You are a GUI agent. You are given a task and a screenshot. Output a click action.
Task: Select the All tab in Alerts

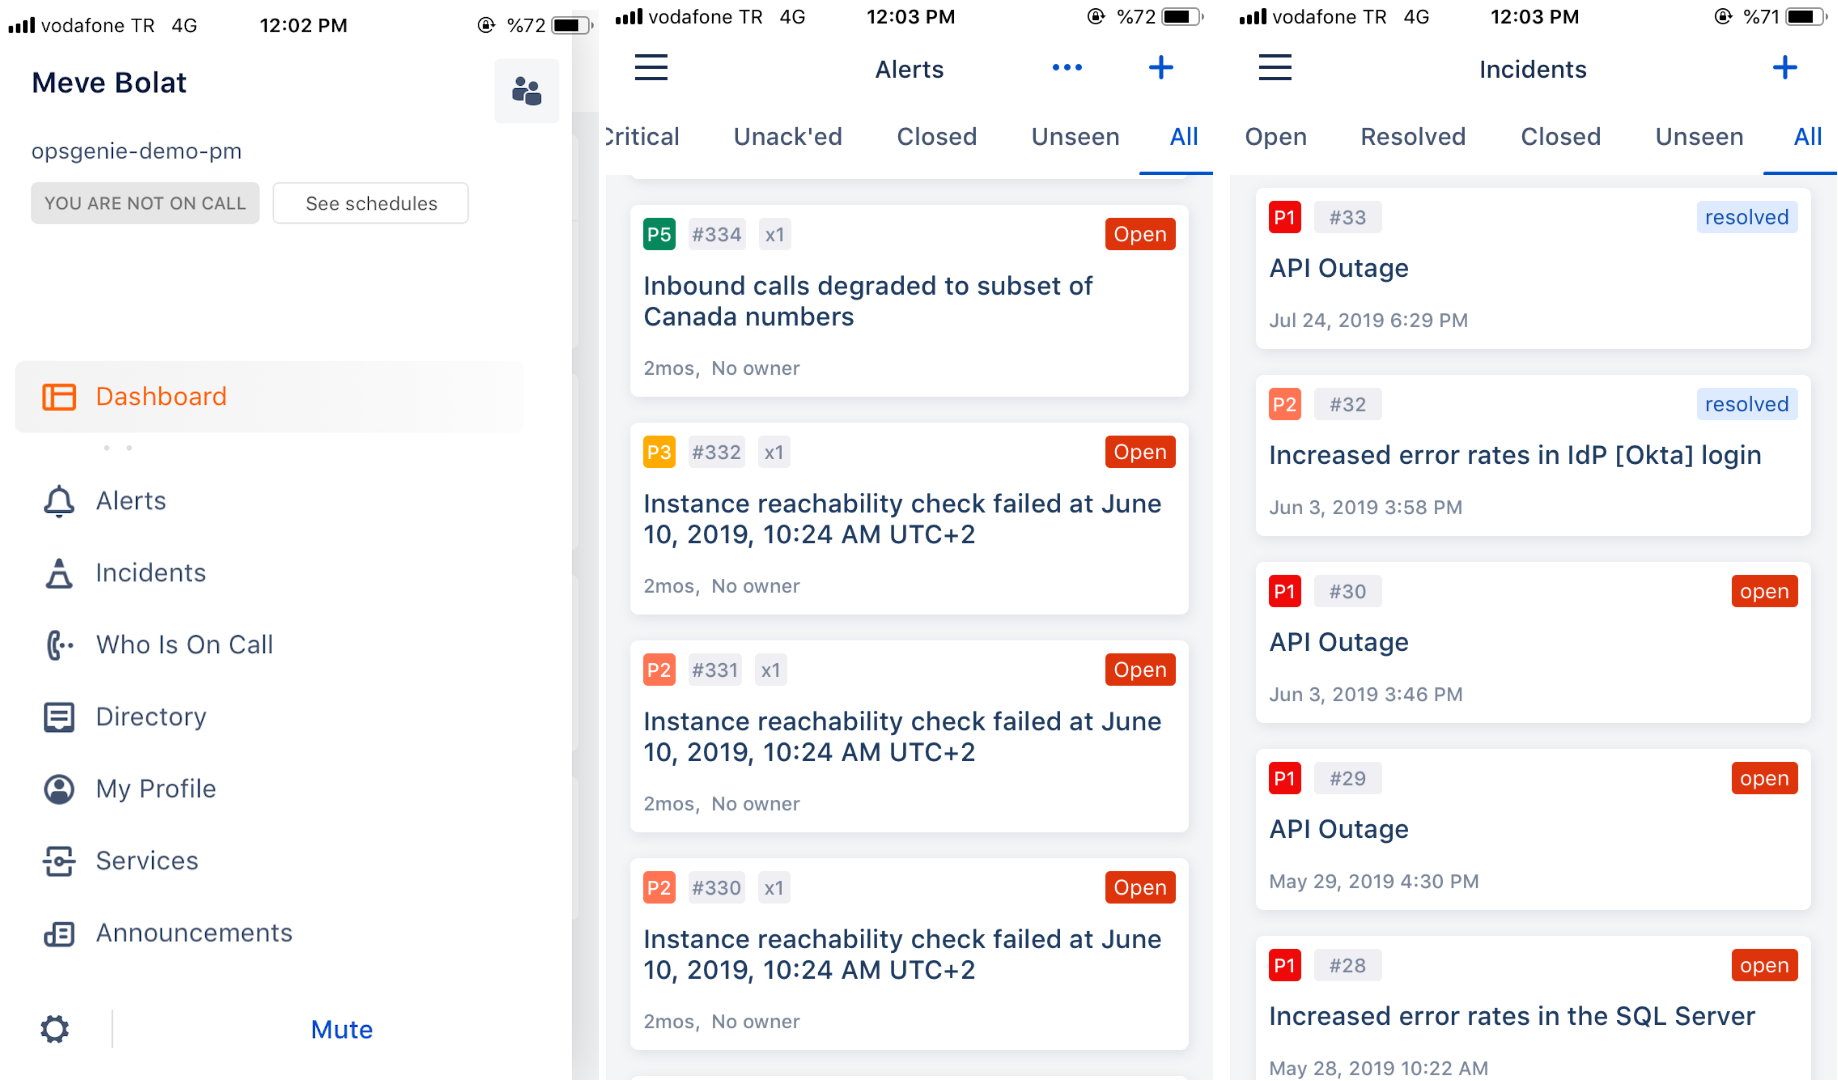pos(1184,137)
